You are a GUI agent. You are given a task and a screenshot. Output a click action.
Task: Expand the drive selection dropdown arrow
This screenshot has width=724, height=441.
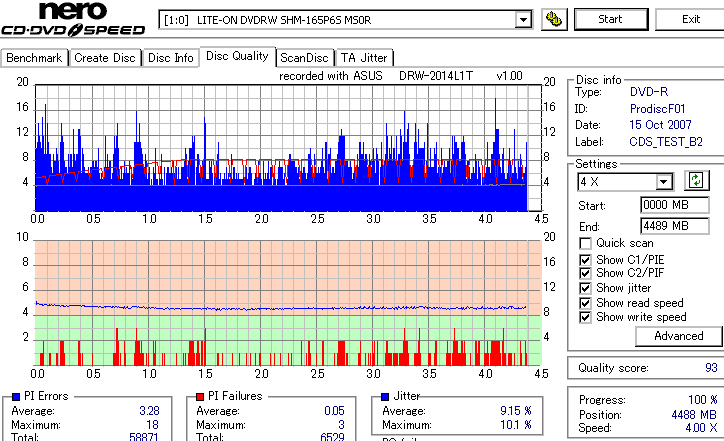coord(523,20)
